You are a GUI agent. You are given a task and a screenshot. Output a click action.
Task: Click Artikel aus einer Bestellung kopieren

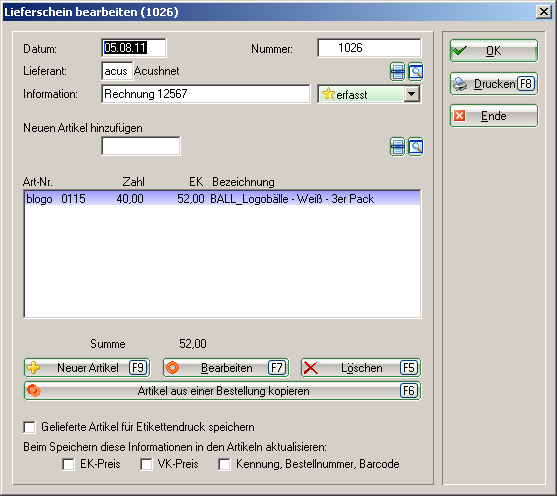click(x=222, y=391)
